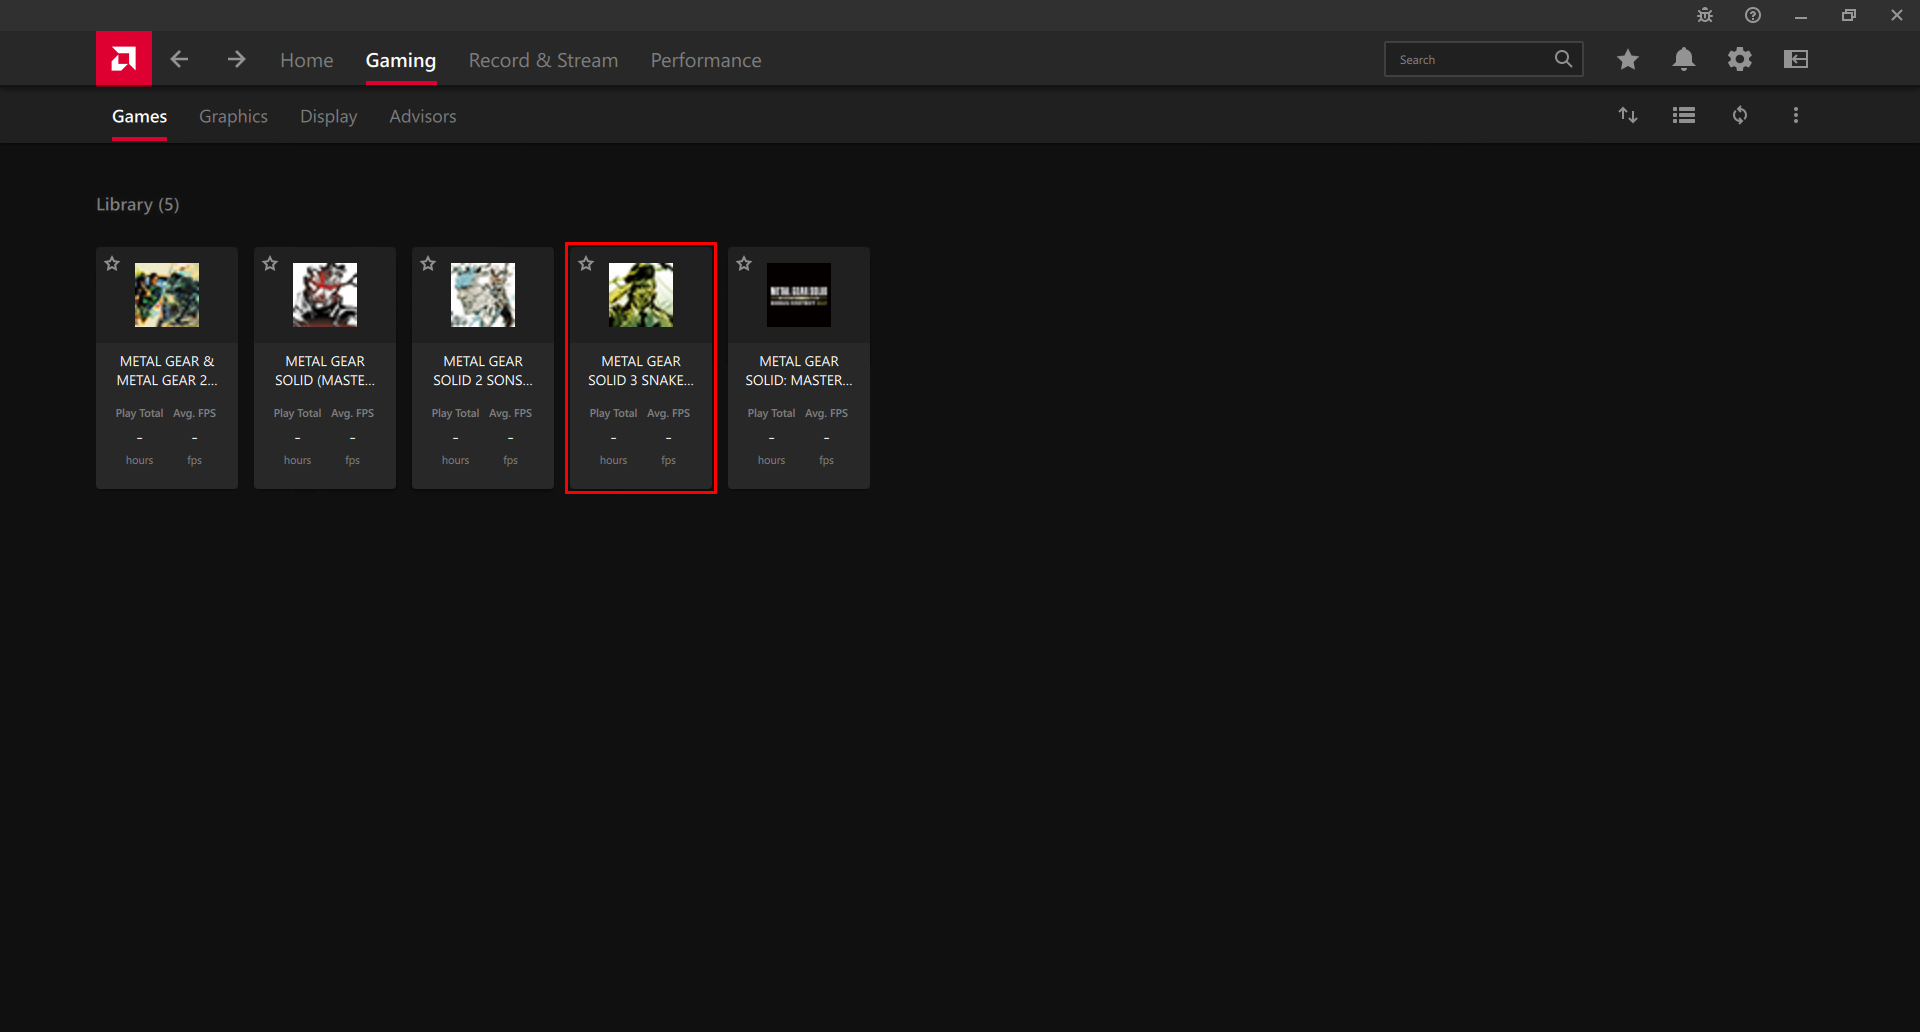Open Metal Gear & Metal Gear 2 thumbnail
This screenshot has height=1032, width=1920.
[x=167, y=295]
